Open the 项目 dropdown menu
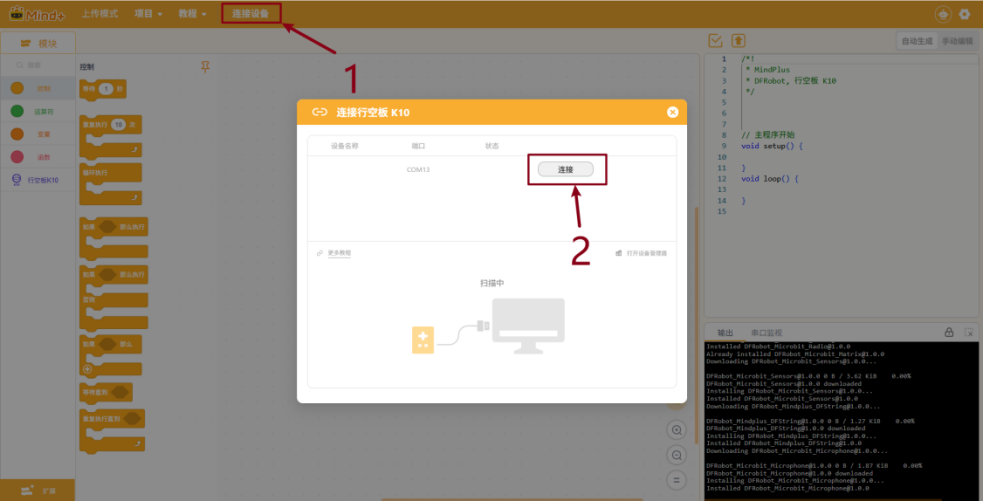 (x=149, y=14)
